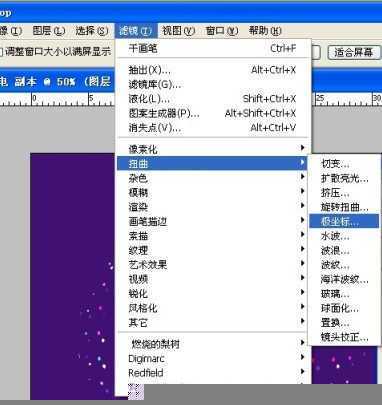Open the 选择 (S) menu
This screenshot has width=382, height=405.
(92, 31)
